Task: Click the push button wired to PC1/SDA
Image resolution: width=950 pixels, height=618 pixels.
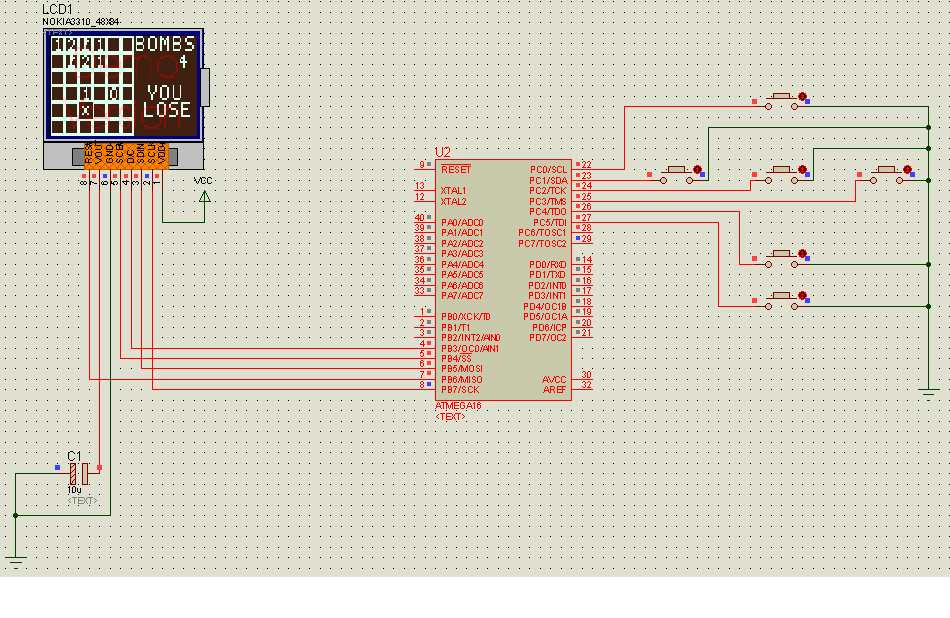Action: pyautogui.click(x=676, y=174)
